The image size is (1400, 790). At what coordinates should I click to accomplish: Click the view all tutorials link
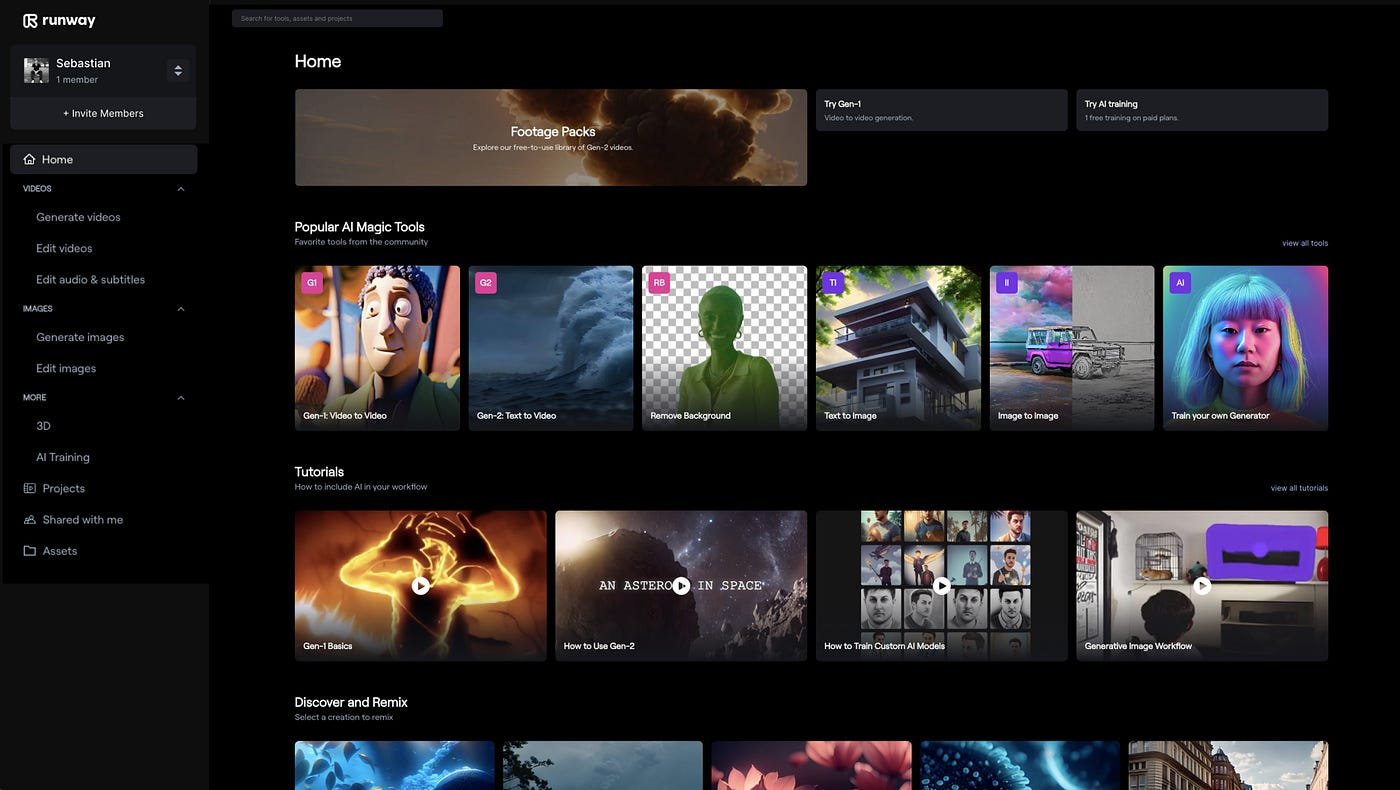[x=1299, y=488]
